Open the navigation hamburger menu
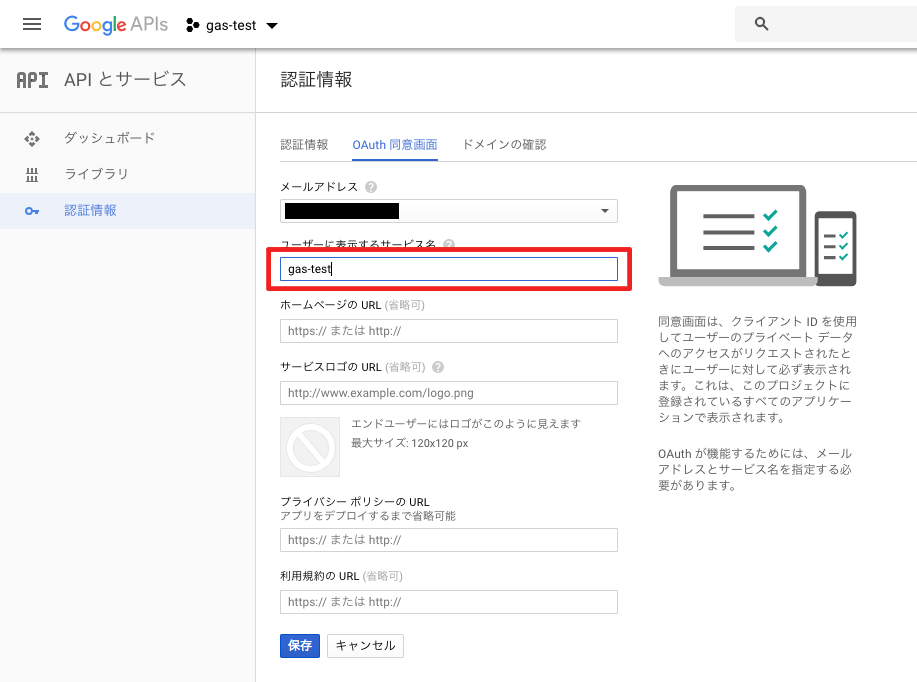 [31, 24]
